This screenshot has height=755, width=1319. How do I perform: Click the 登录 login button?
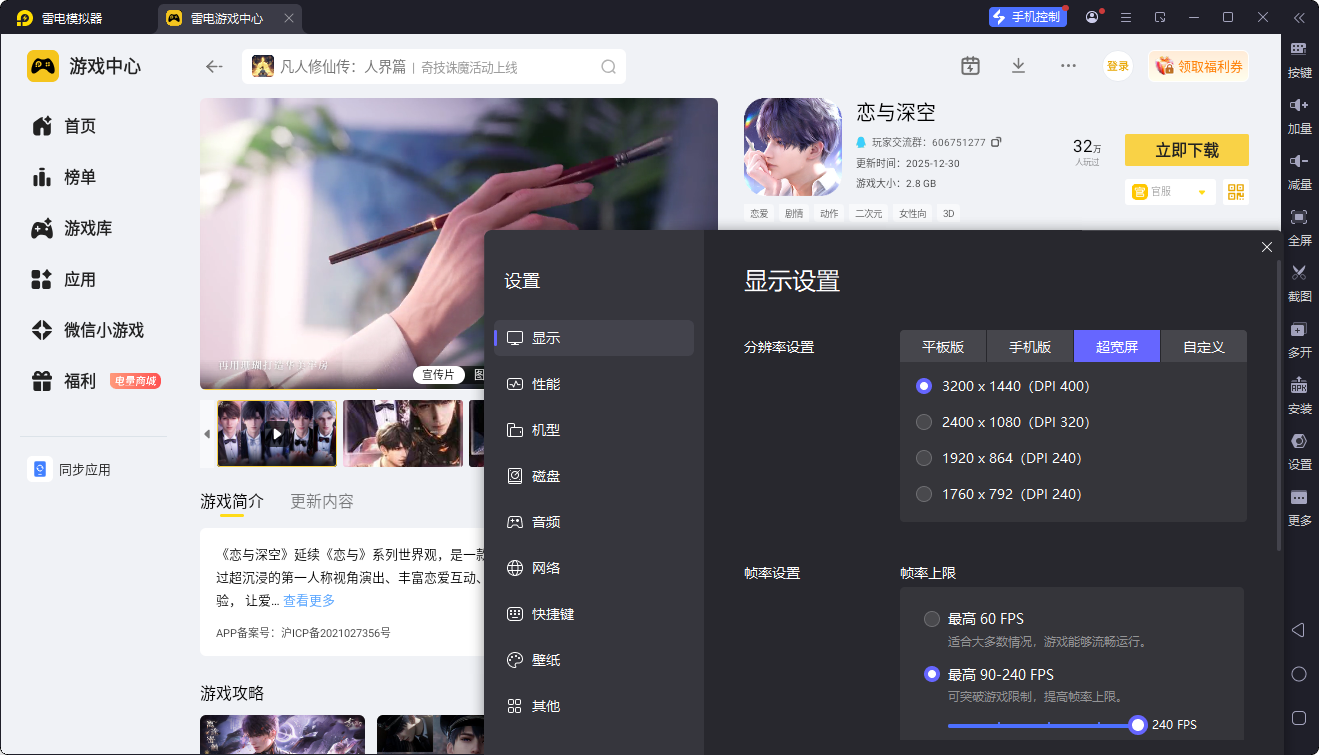(x=1118, y=66)
